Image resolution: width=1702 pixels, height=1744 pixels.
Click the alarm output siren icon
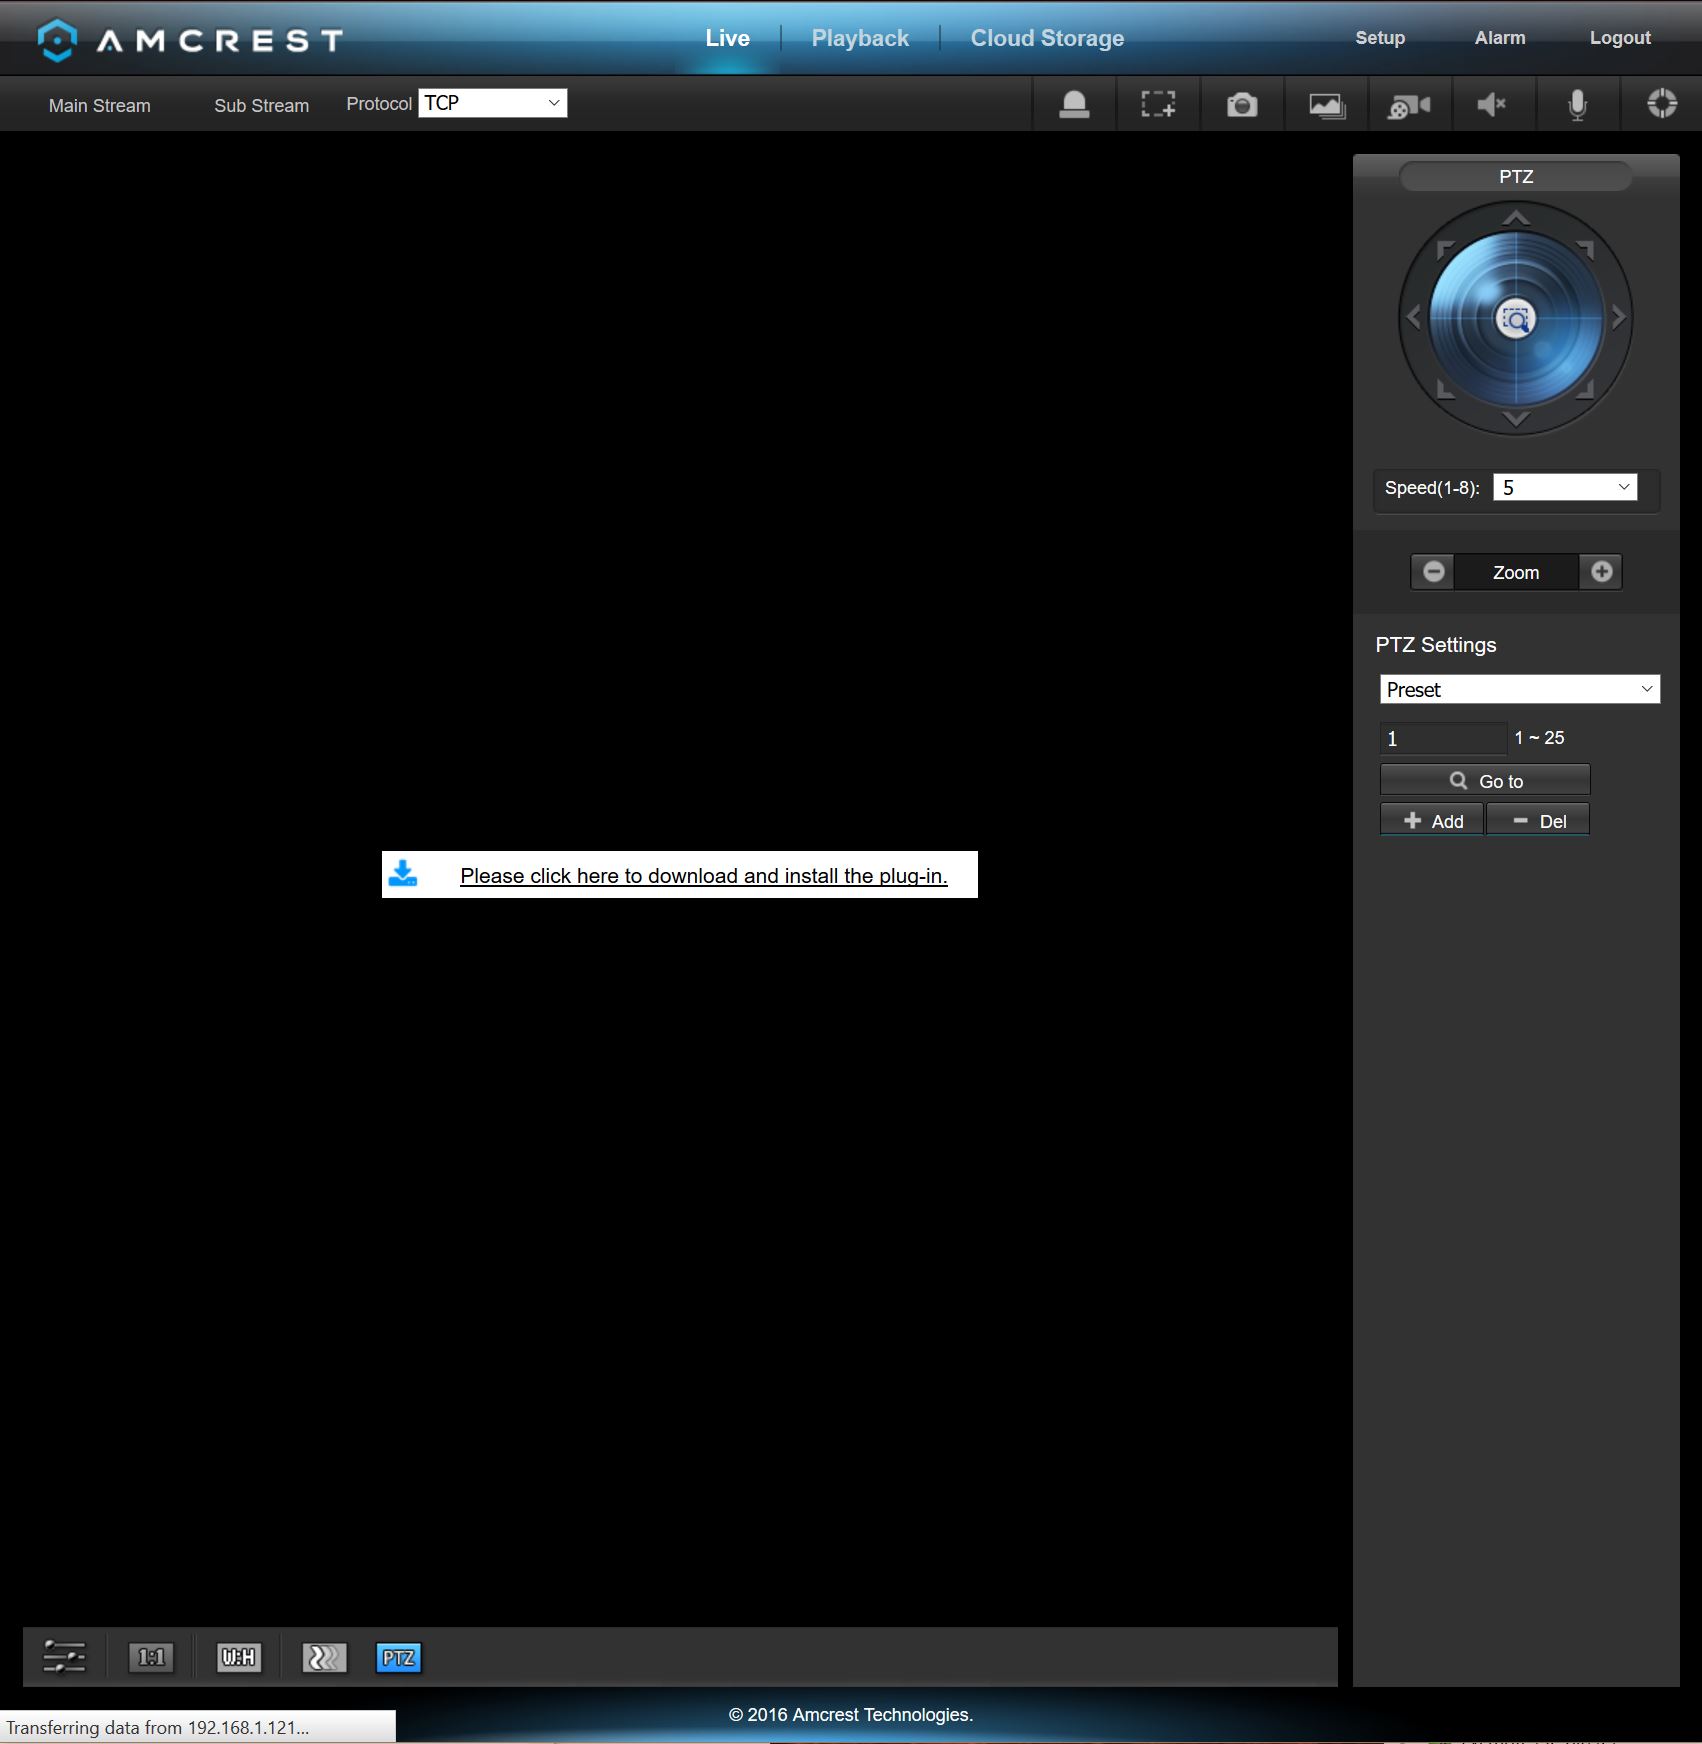pyautogui.click(x=1074, y=104)
